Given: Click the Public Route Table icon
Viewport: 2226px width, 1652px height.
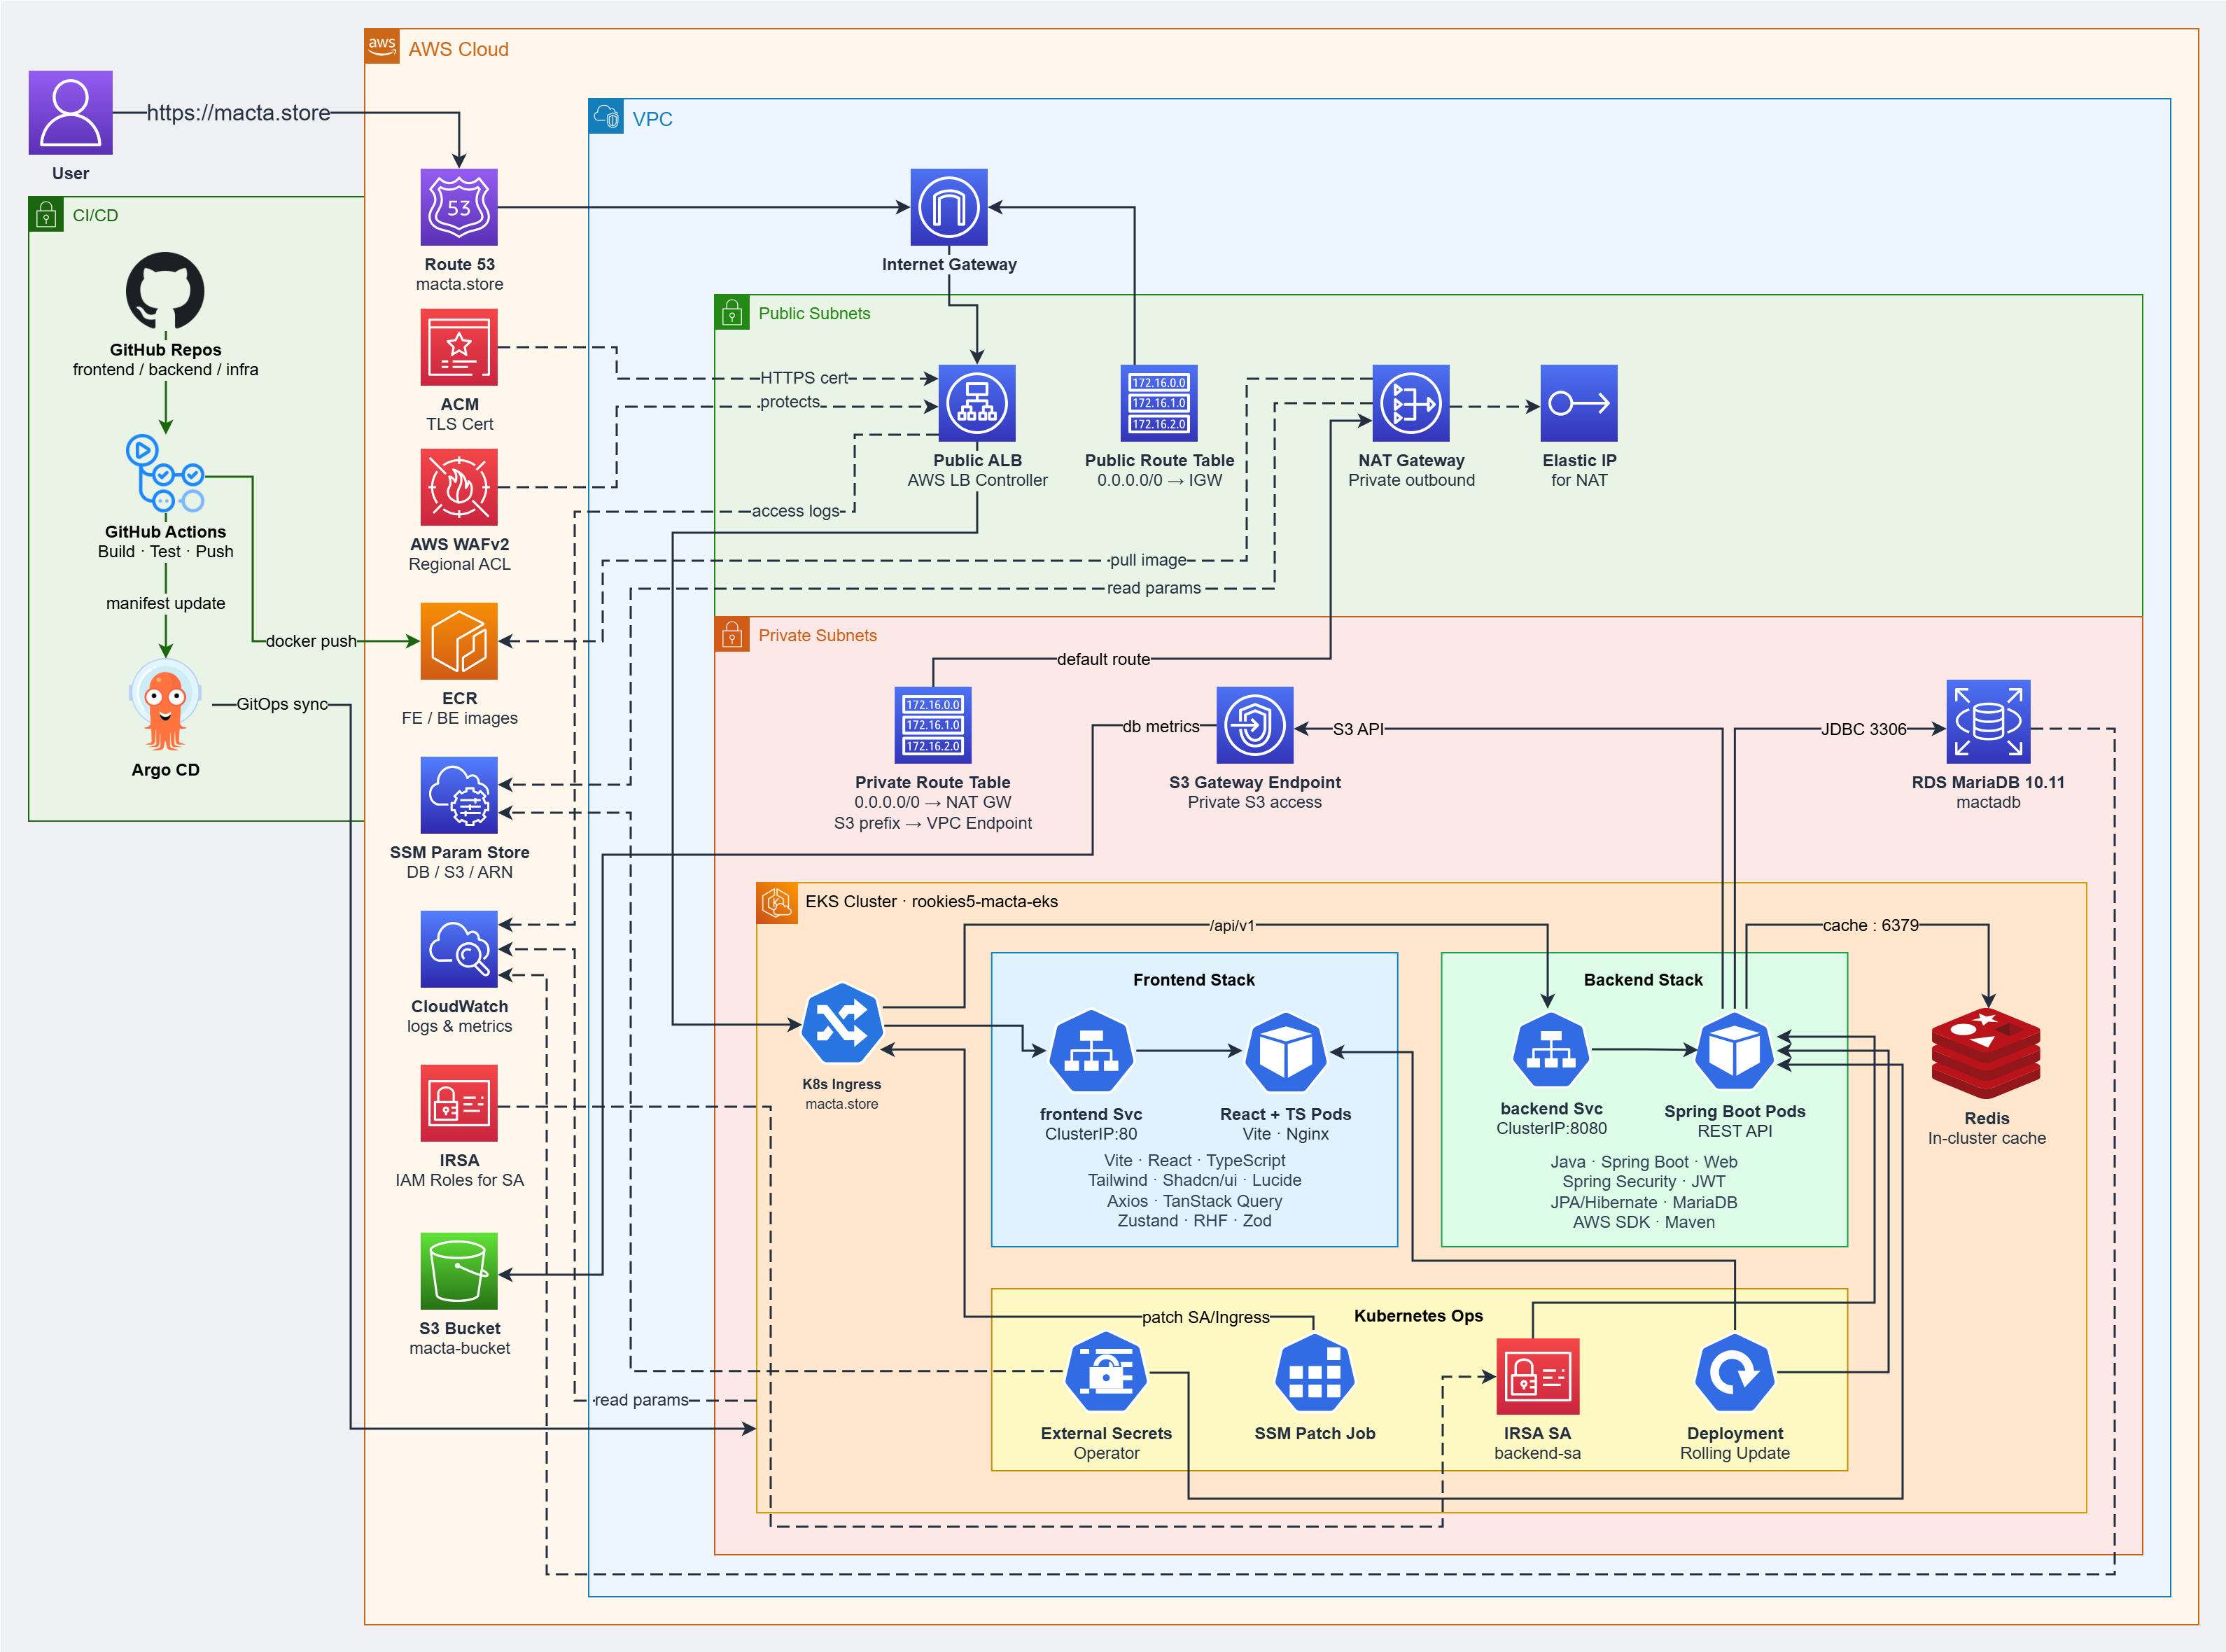Looking at the screenshot, I should [1159, 403].
